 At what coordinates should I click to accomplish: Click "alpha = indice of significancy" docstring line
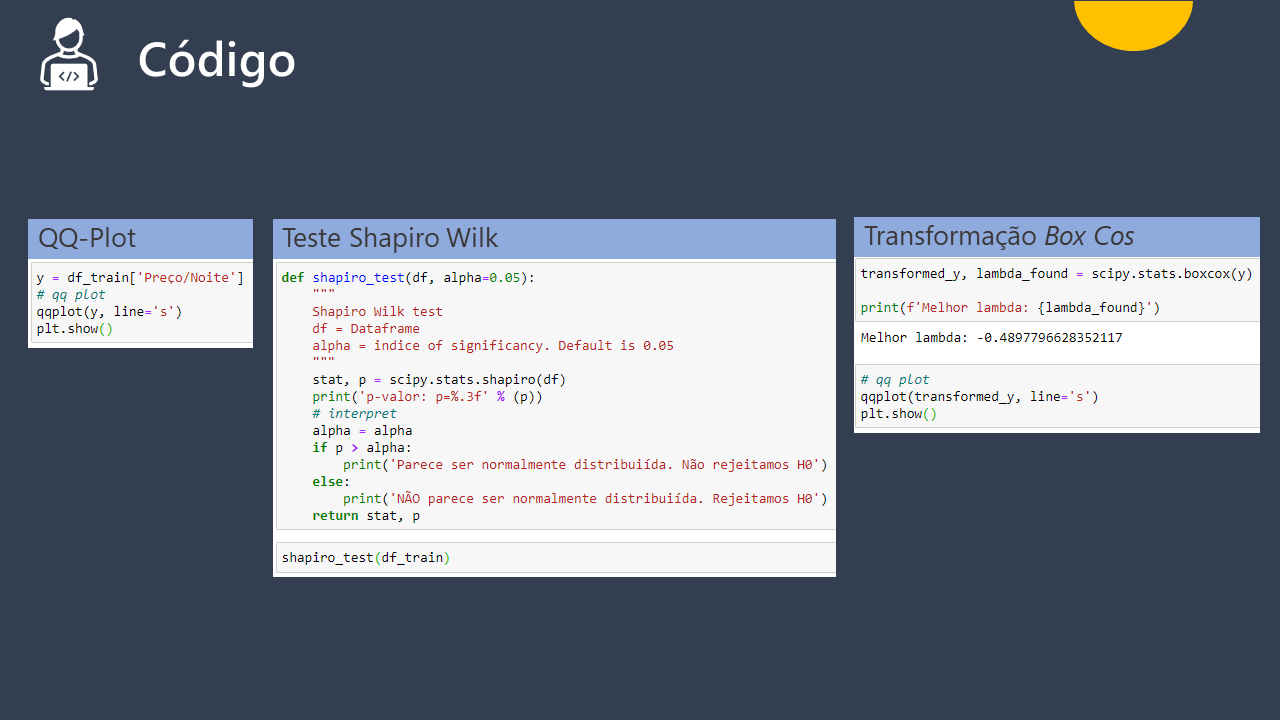point(493,346)
